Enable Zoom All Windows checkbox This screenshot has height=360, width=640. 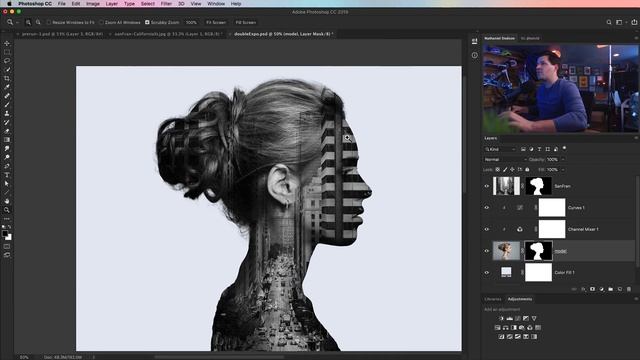pos(102,22)
